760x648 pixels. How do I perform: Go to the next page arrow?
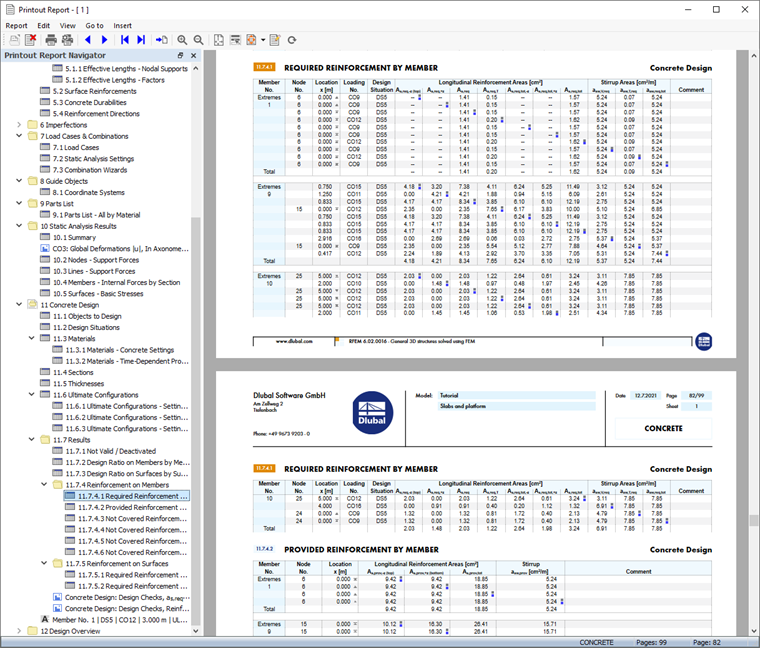[x=105, y=40]
